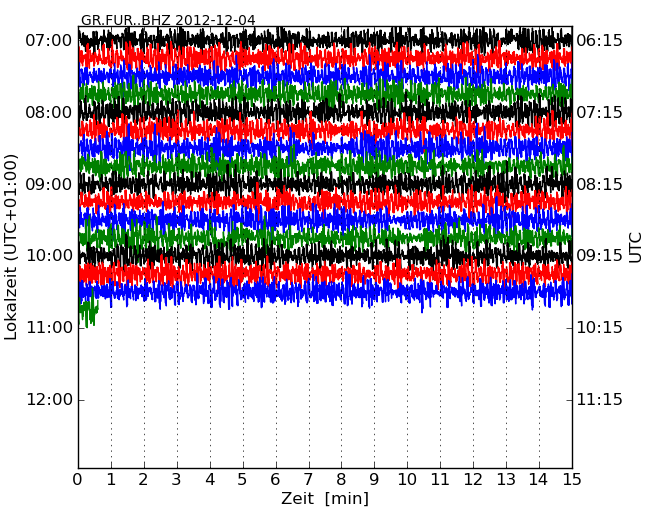Click the x-axis tick label 11

[440, 480]
